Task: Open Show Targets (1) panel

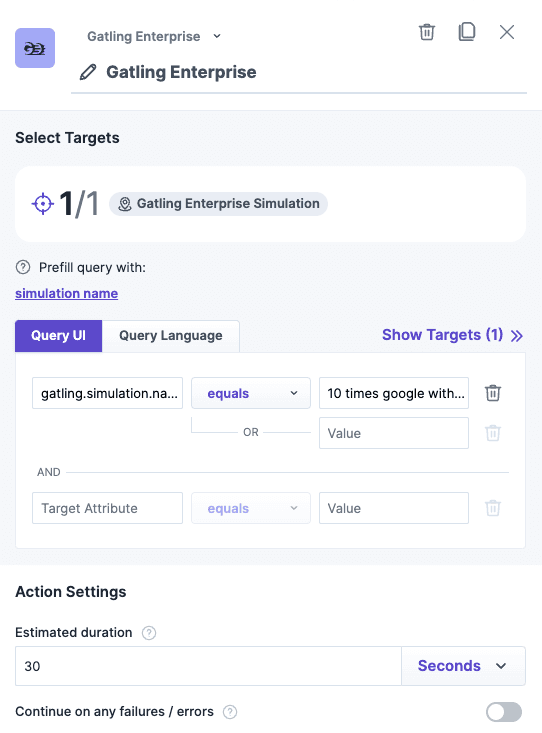Action: pyautogui.click(x=452, y=335)
